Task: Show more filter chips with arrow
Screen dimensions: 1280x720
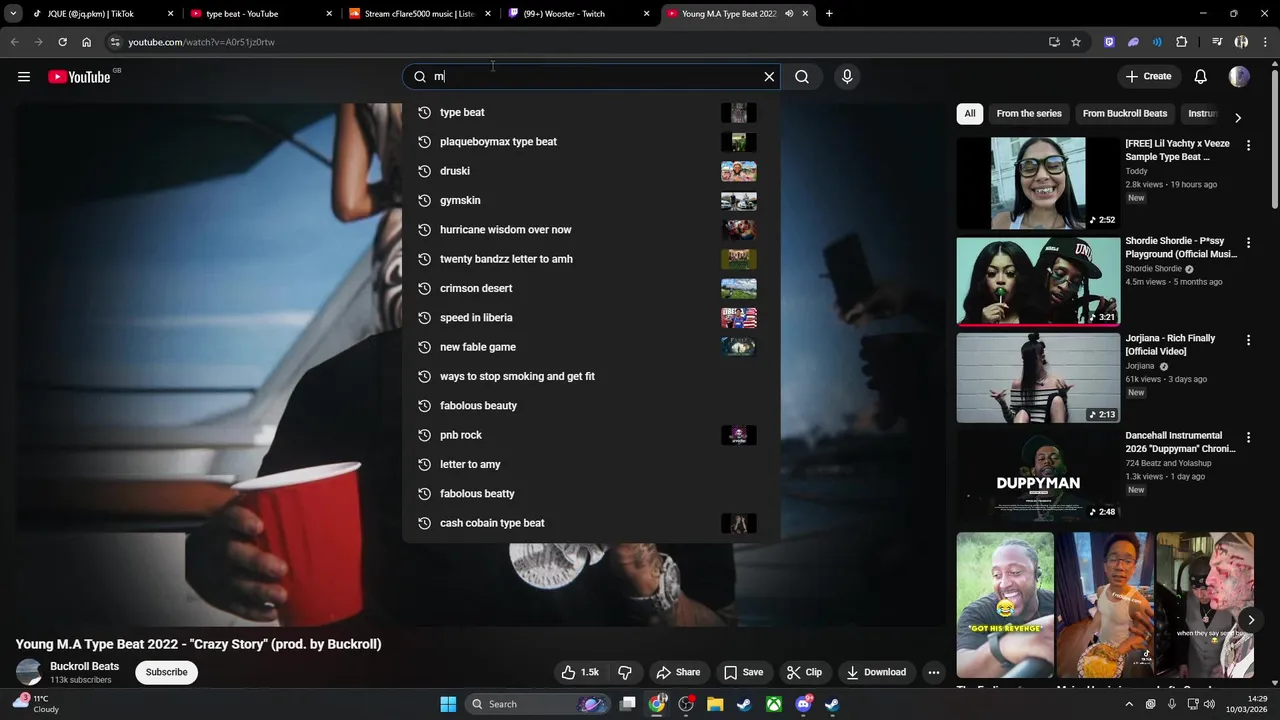Action: [1238, 118]
